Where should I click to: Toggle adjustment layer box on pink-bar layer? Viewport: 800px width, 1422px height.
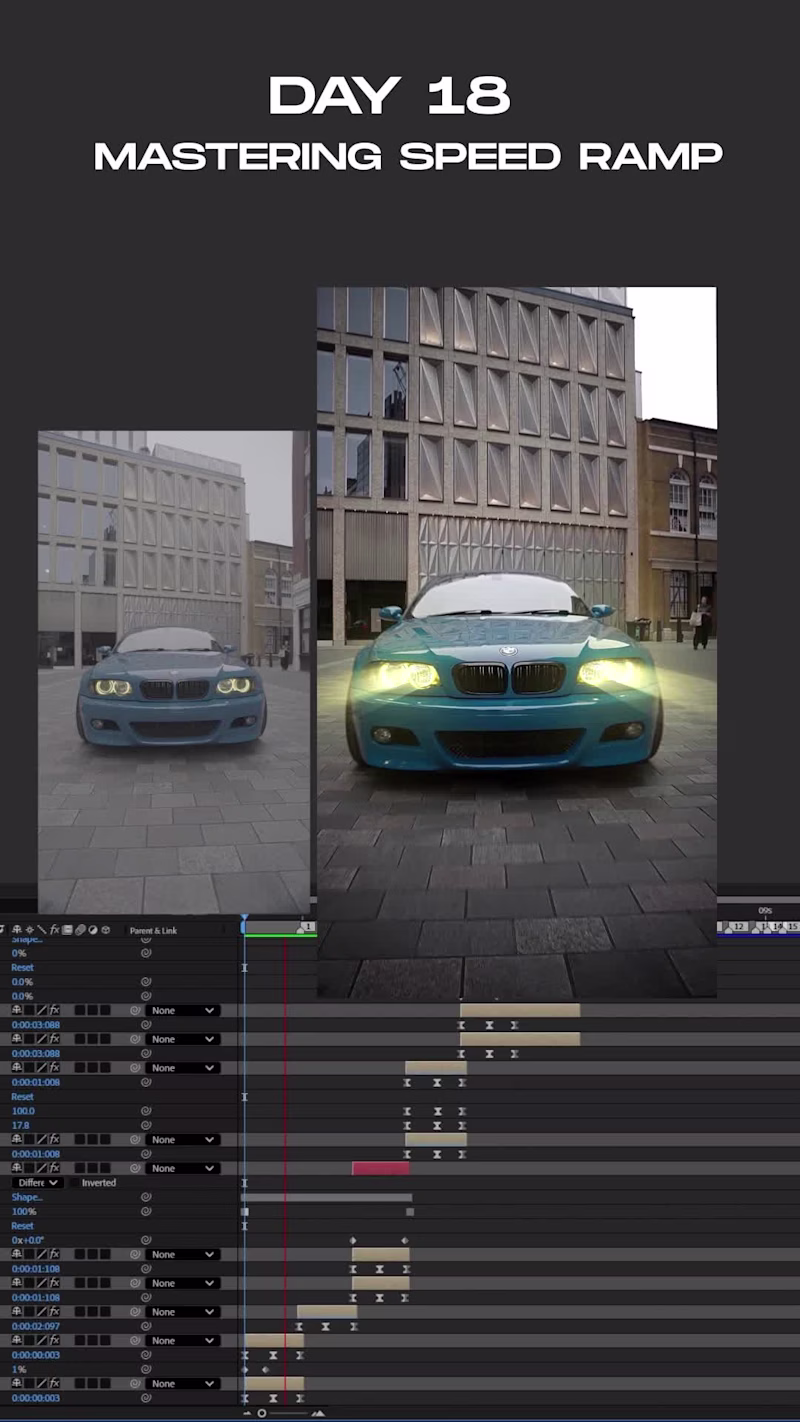coord(92,1168)
